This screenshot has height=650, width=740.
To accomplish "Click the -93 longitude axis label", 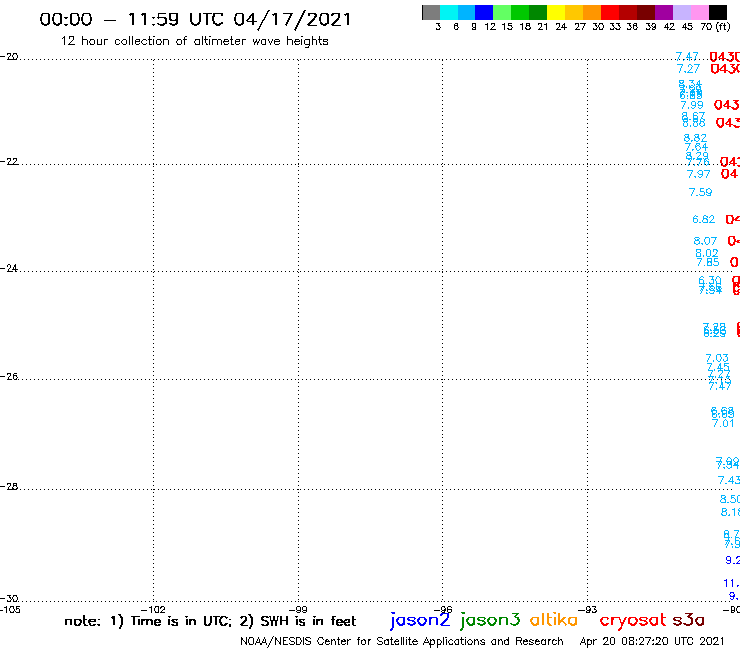I will tap(588, 609).
